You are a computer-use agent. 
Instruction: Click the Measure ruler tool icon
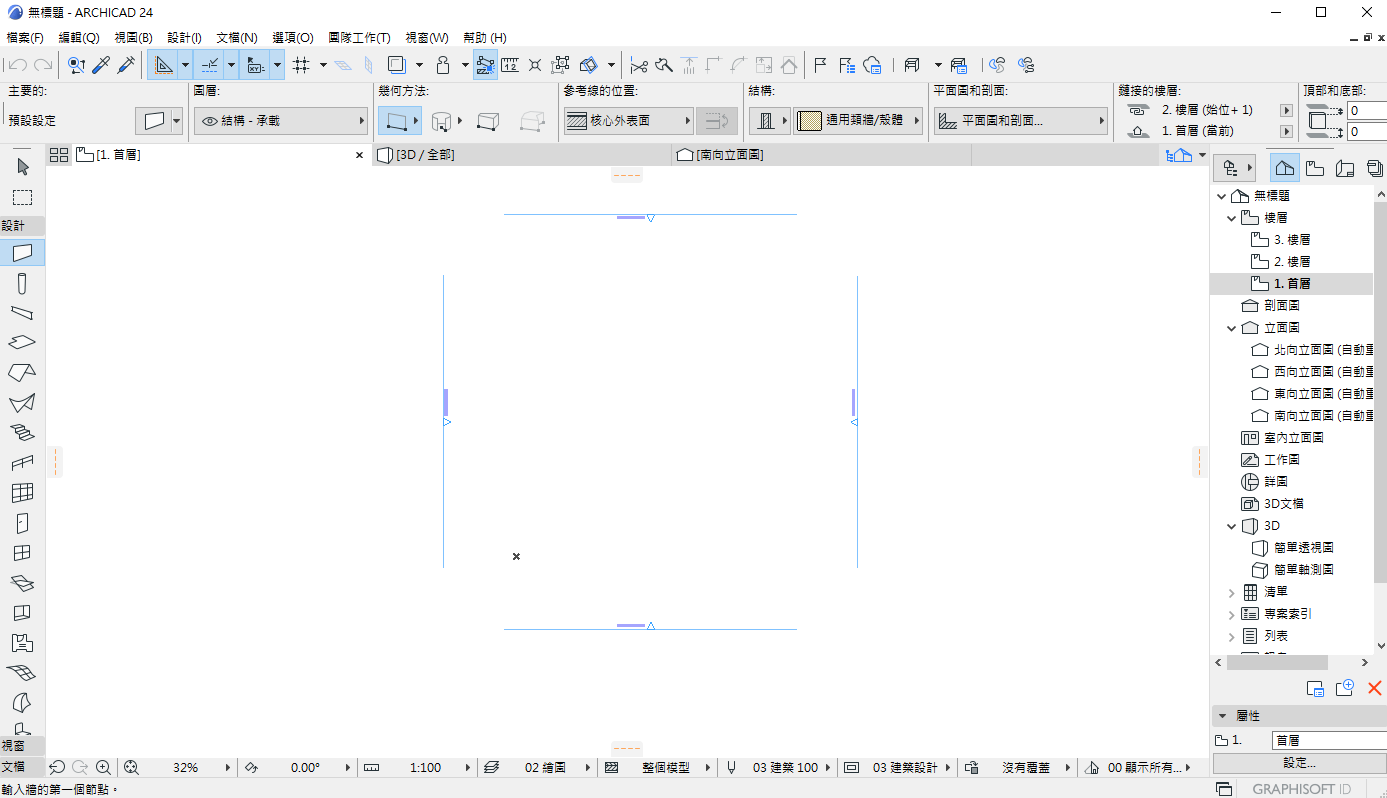coord(510,65)
